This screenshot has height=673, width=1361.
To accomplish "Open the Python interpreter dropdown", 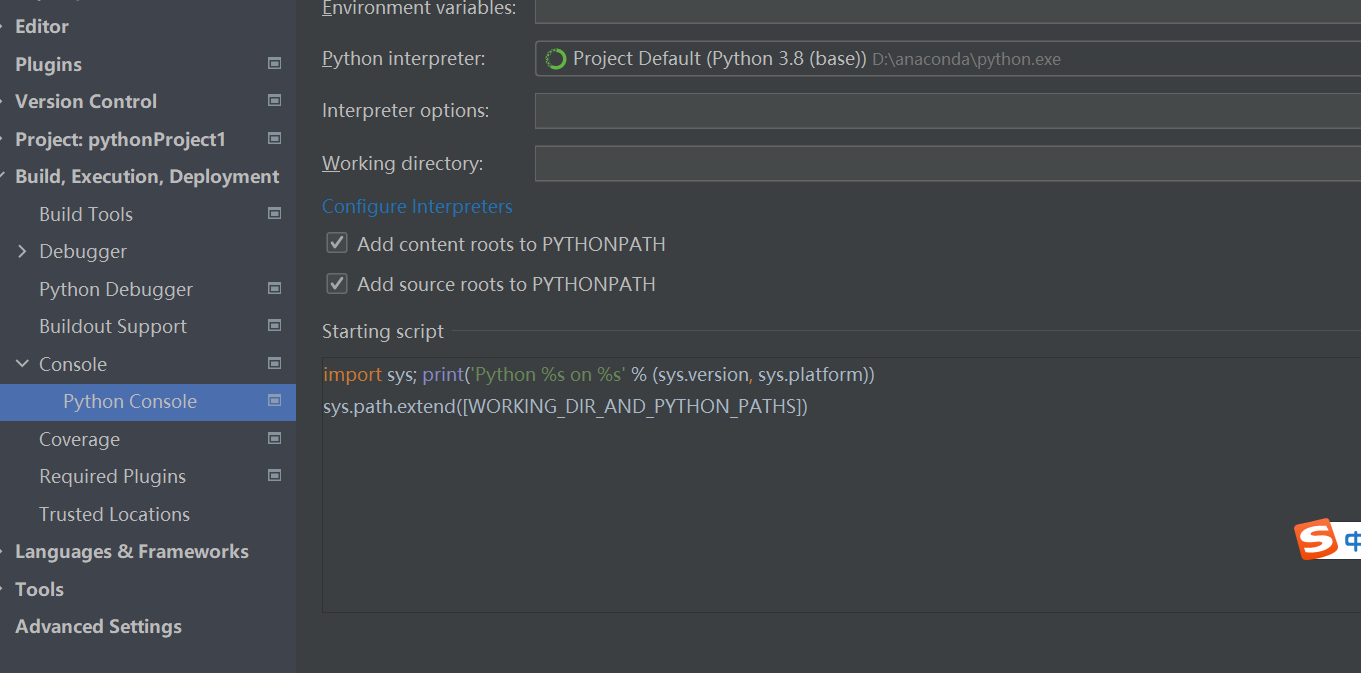I will (946, 59).
